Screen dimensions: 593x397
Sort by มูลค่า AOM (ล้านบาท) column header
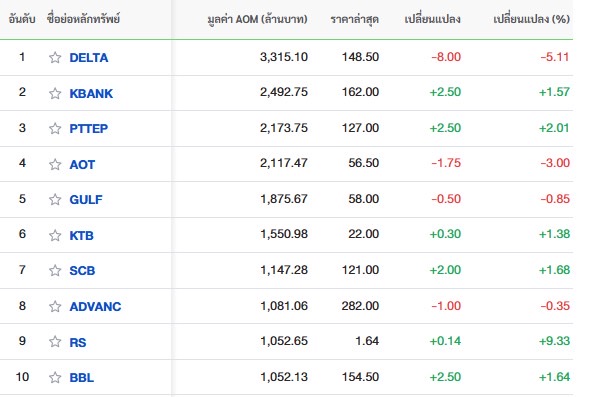click(x=257, y=19)
